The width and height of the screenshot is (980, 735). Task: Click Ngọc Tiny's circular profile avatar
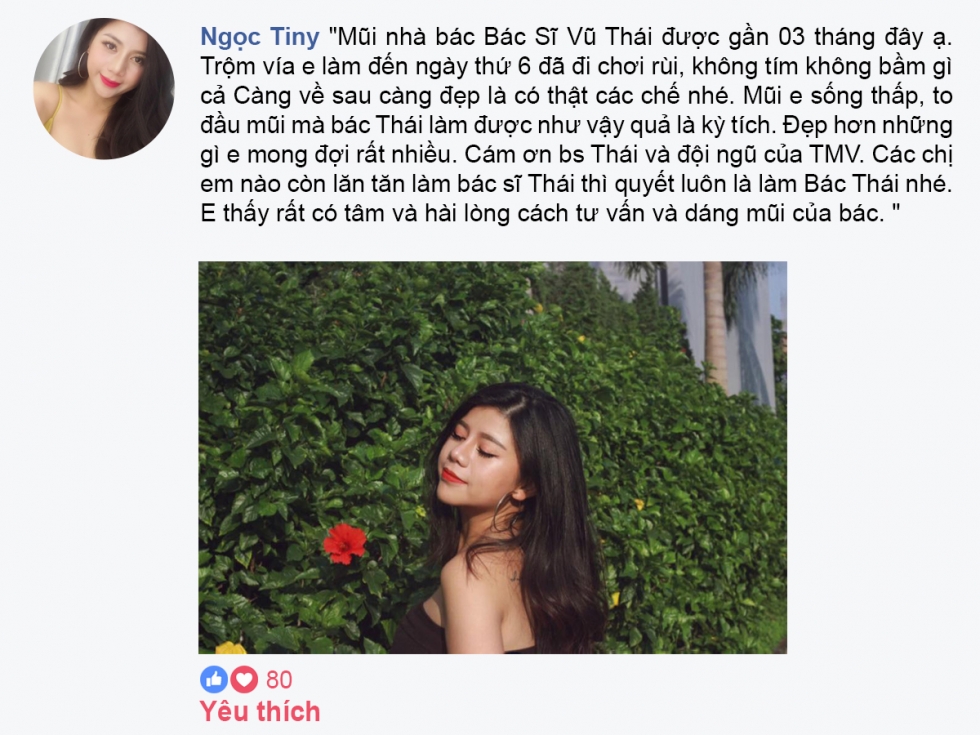(104, 88)
